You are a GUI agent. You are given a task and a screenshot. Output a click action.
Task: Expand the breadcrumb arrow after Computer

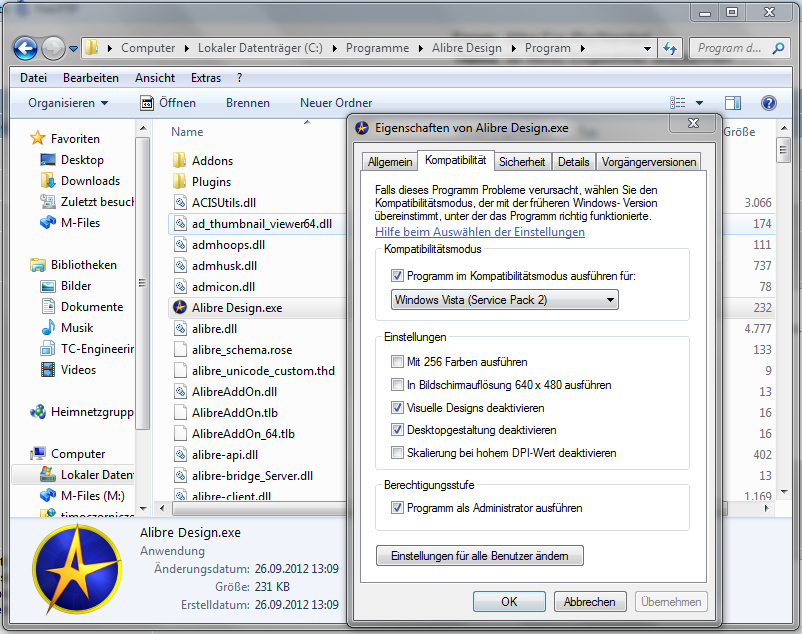[x=187, y=49]
